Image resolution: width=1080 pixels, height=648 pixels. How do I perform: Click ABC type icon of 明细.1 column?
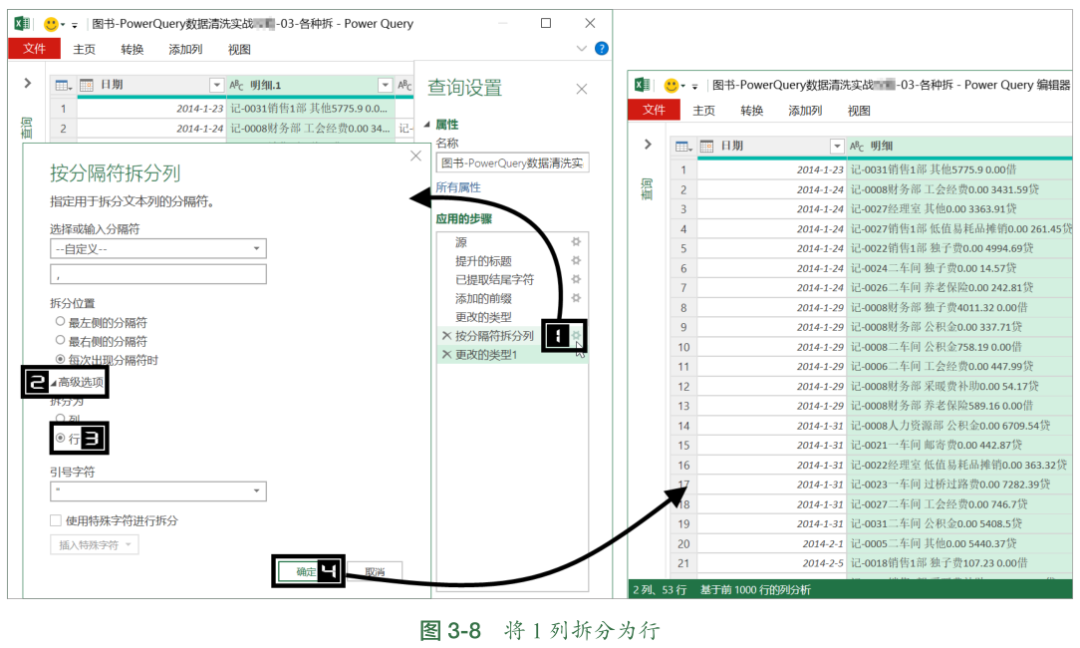(x=236, y=85)
